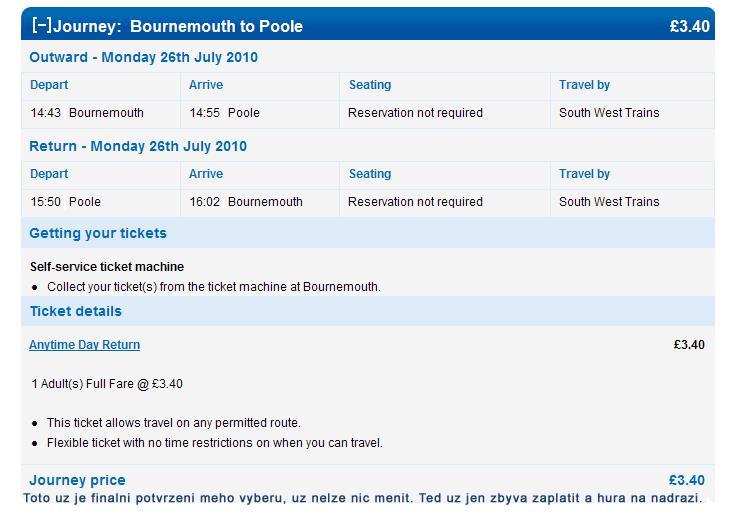Screen dimensions: 738x516
Task: Click the Self-service ticket machine heading
Action: click(x=107, y=267)
